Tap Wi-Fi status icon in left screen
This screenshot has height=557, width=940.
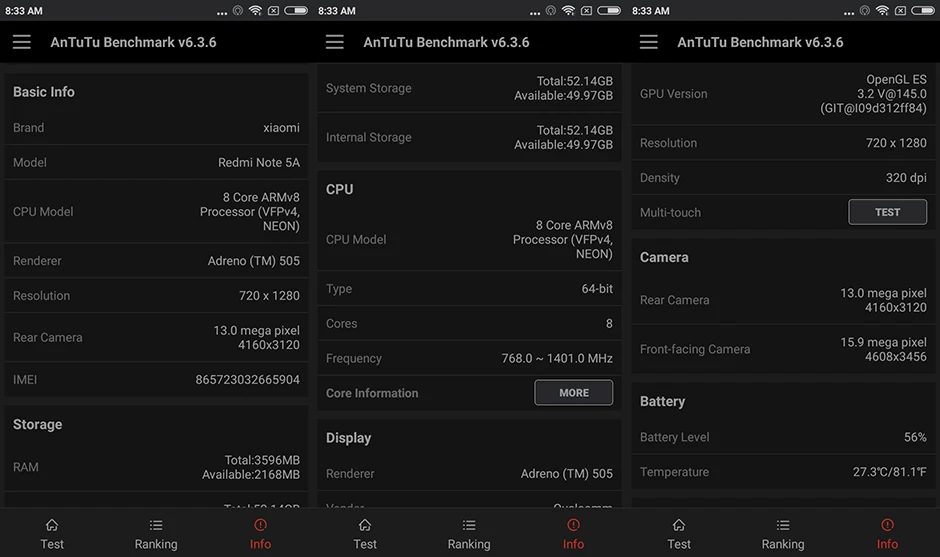point(255,10)
